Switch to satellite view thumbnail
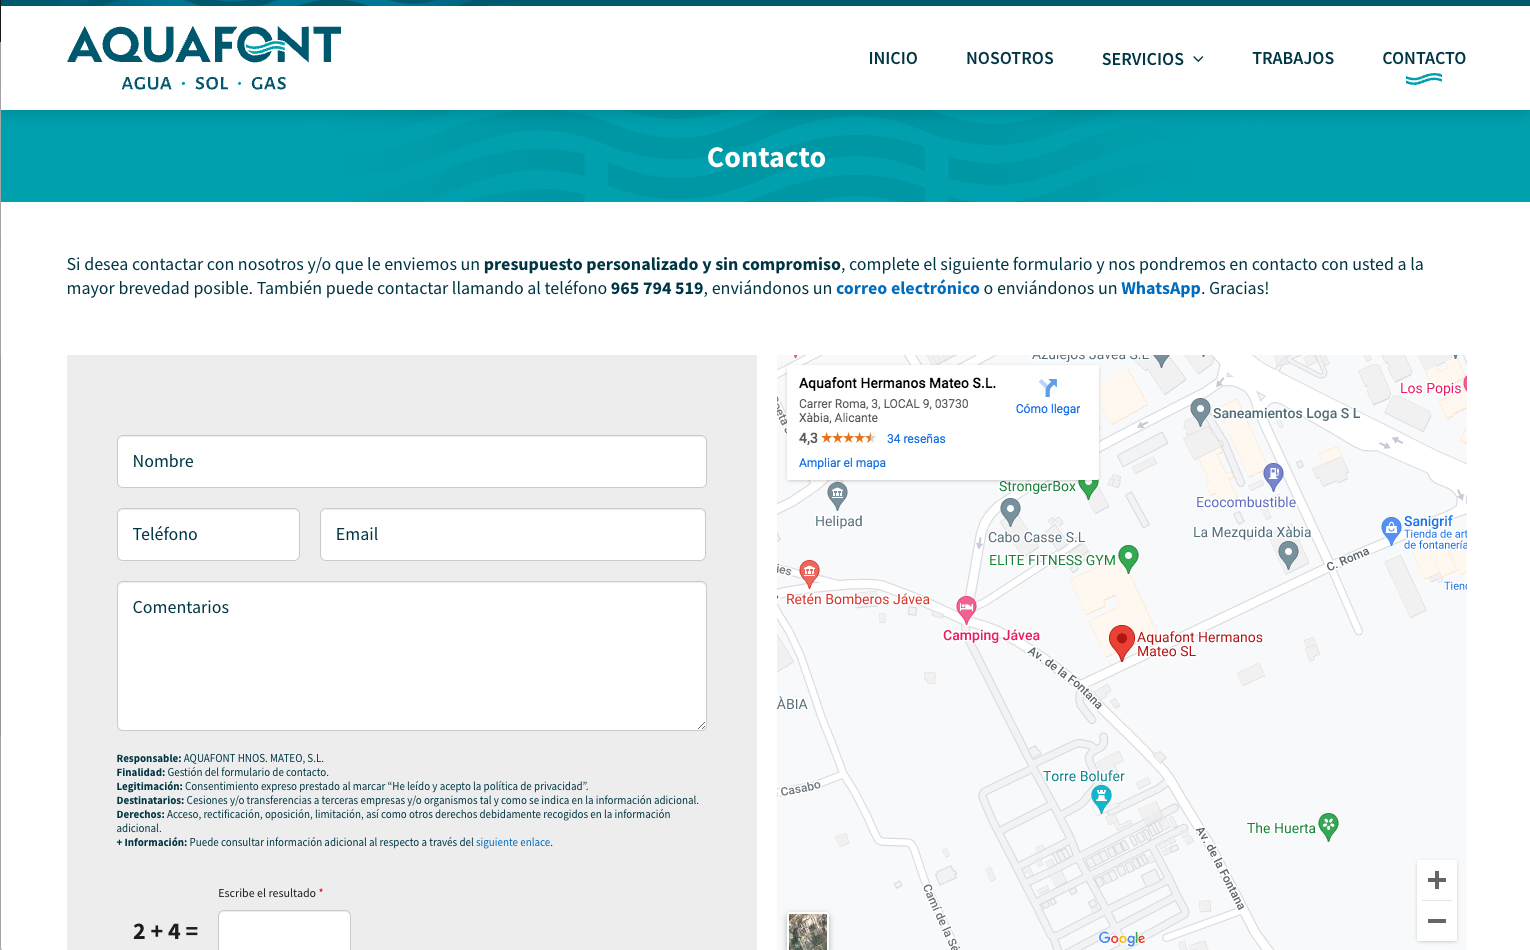The width and height of the screenshot is (1530, 950). [x=808, y=931]
